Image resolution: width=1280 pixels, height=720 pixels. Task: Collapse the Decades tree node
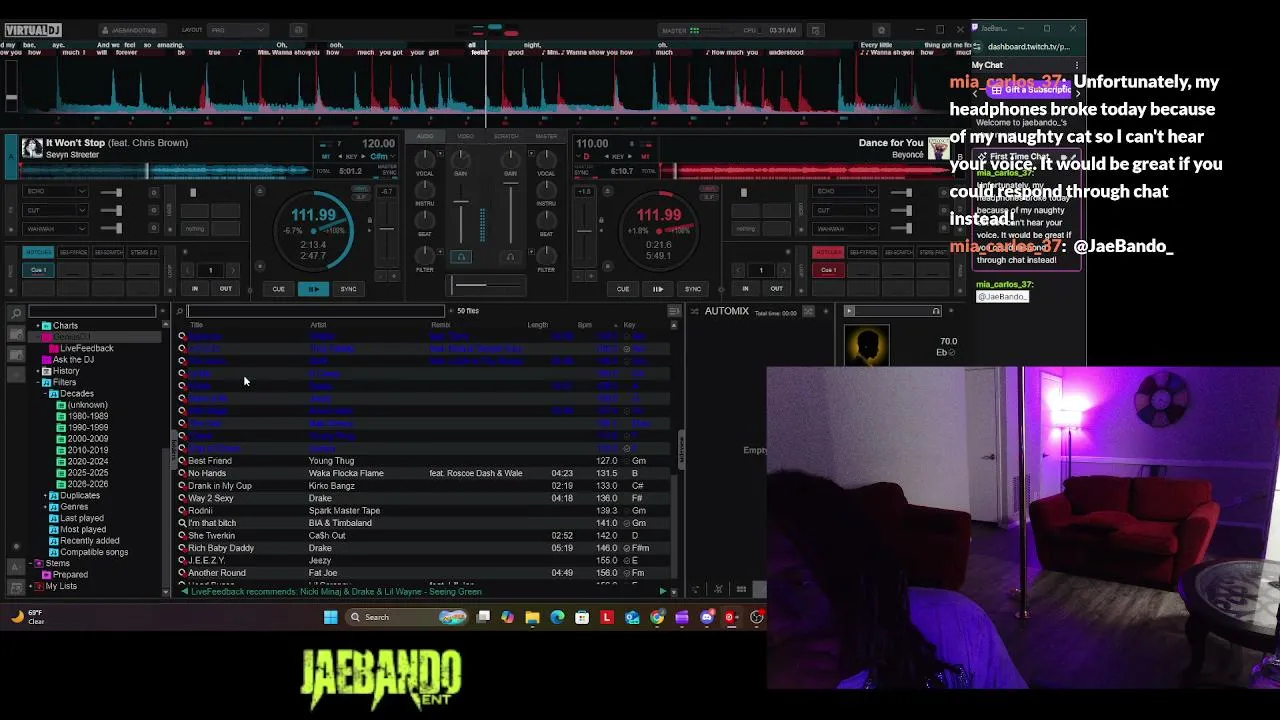pos(46,394)
